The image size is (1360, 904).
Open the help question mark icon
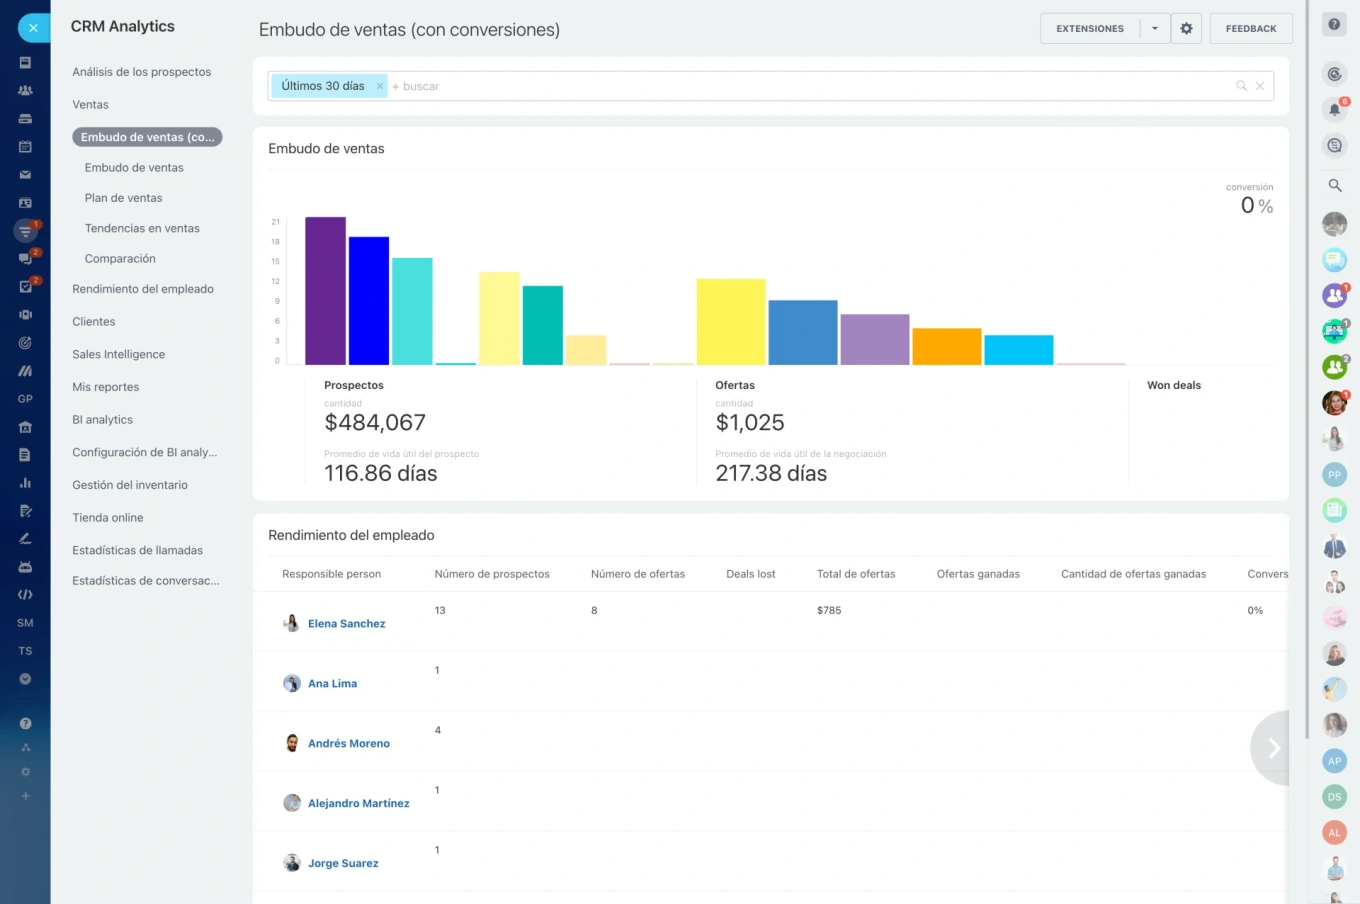point(1334,25)
